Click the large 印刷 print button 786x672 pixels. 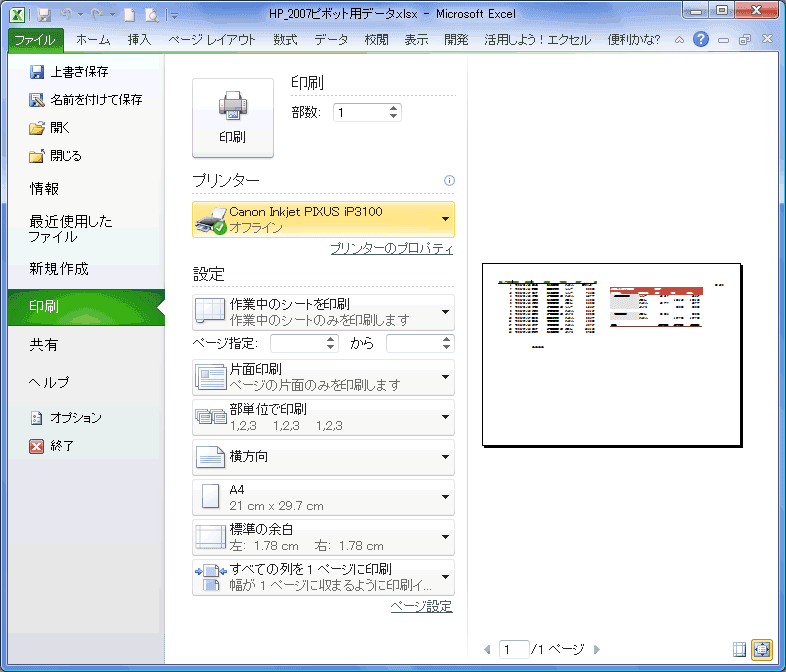click(x=233, y=118)
